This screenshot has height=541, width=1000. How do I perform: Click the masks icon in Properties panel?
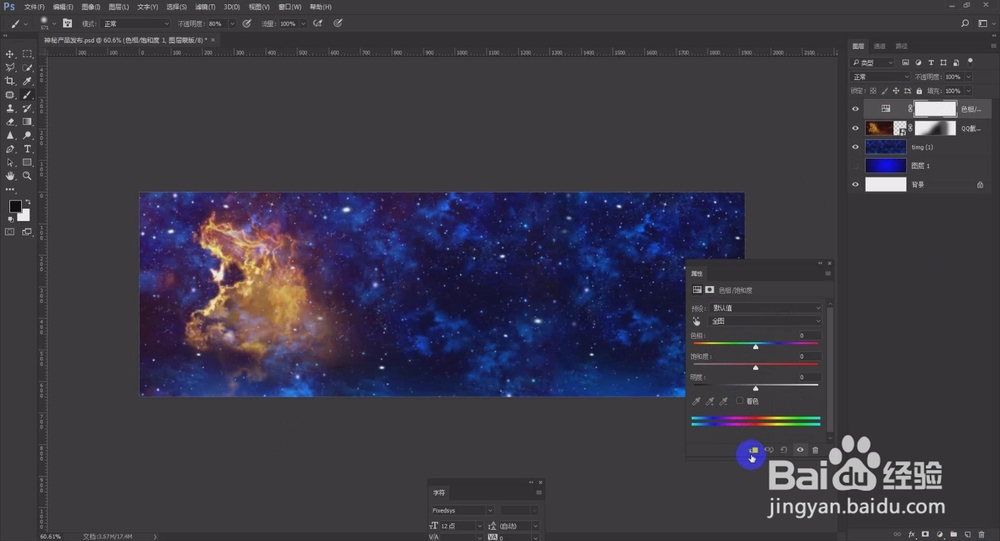pos(709,290)
